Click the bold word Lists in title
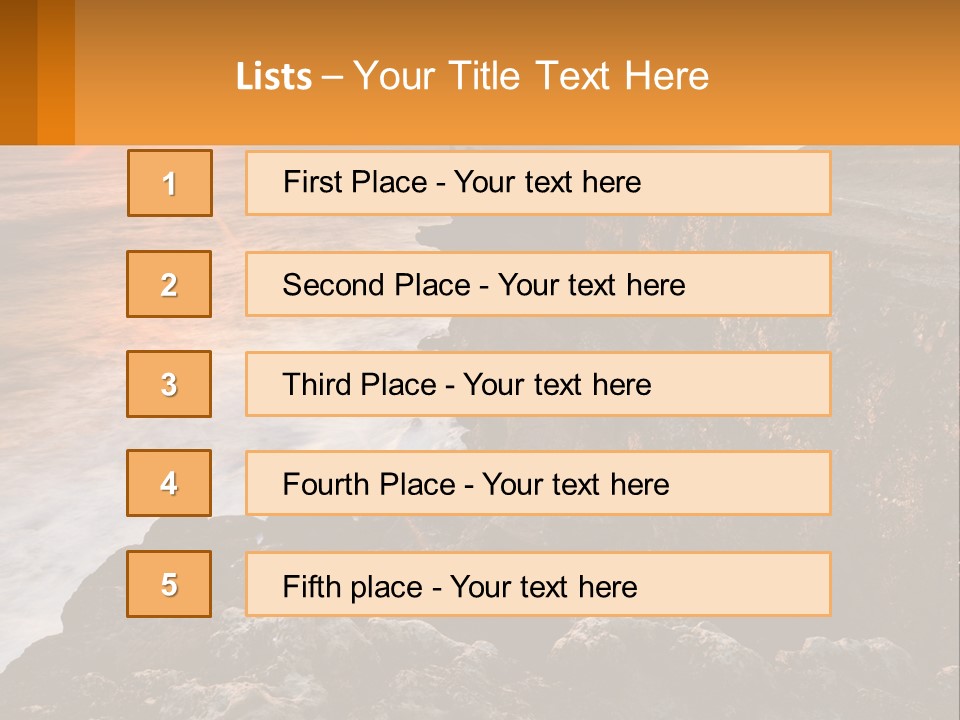Viewport: 960px width, 720px height. [x=274, y=77]
